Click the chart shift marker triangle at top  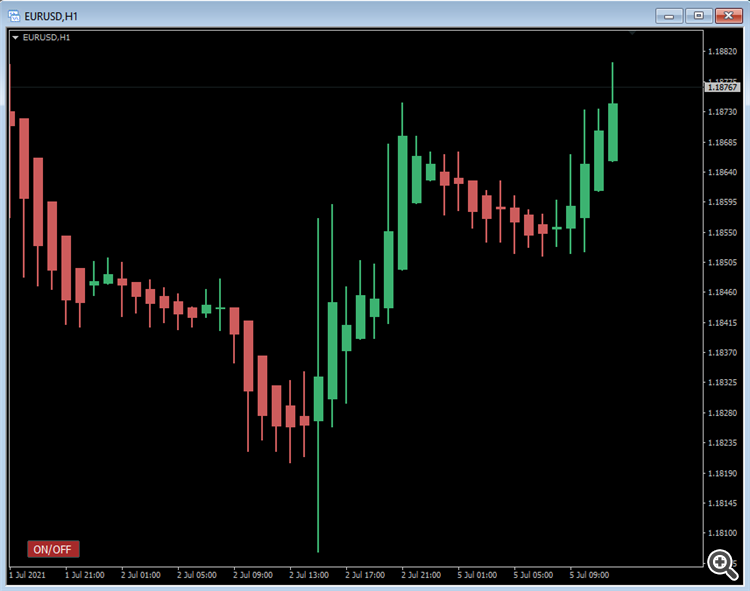point(632,33)
